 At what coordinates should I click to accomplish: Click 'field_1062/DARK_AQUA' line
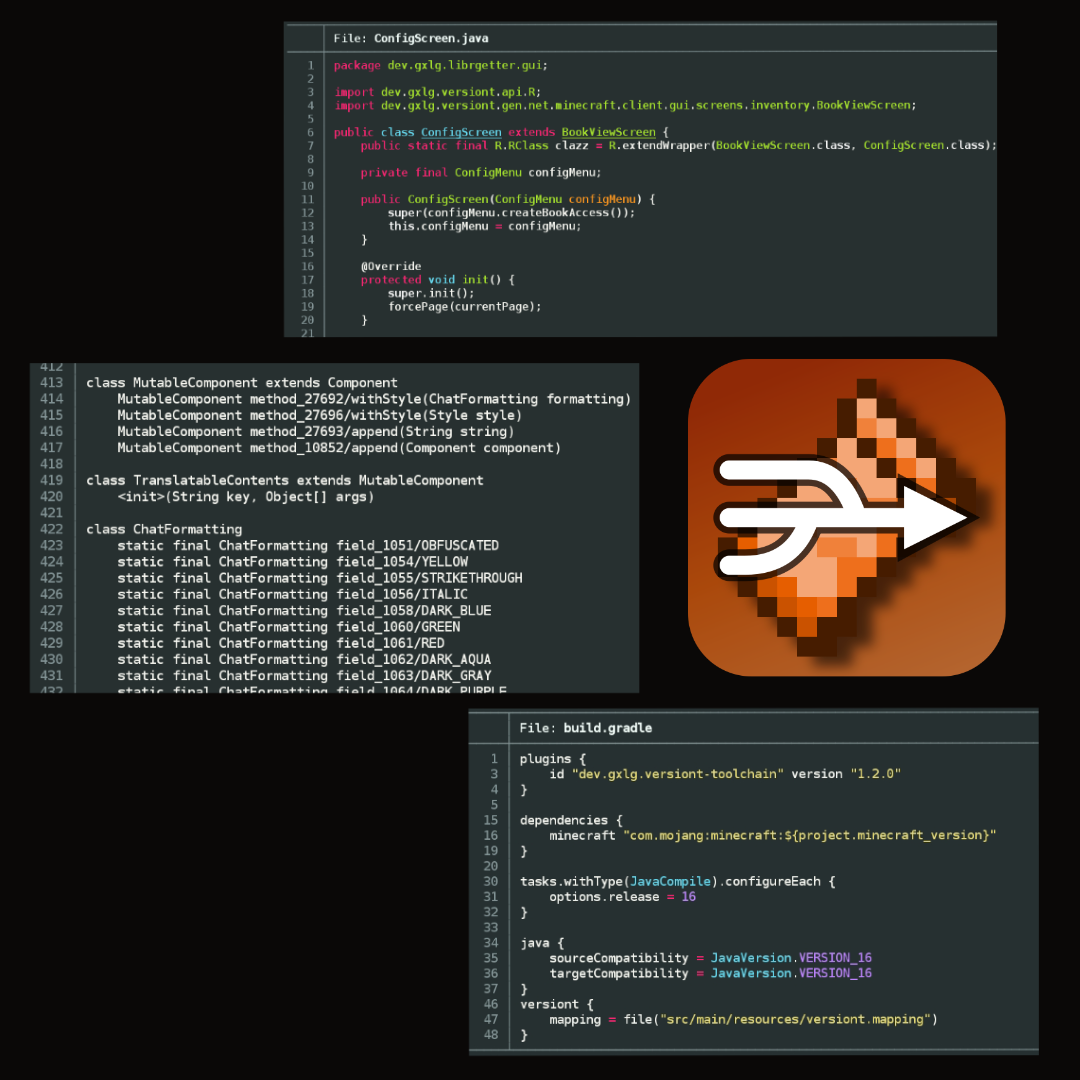click(304, 660)
